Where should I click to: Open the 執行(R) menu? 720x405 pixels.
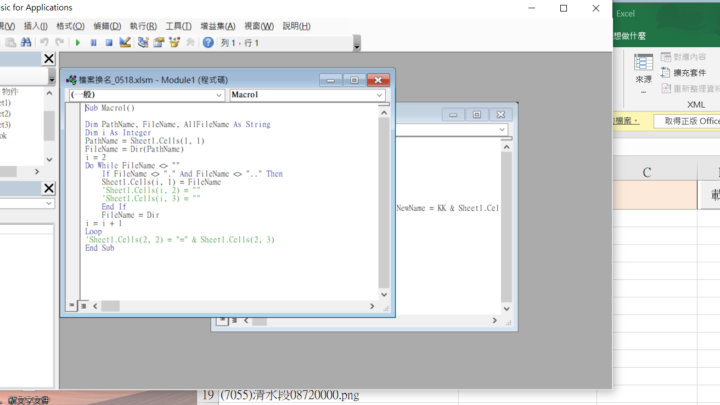(143, 26)
